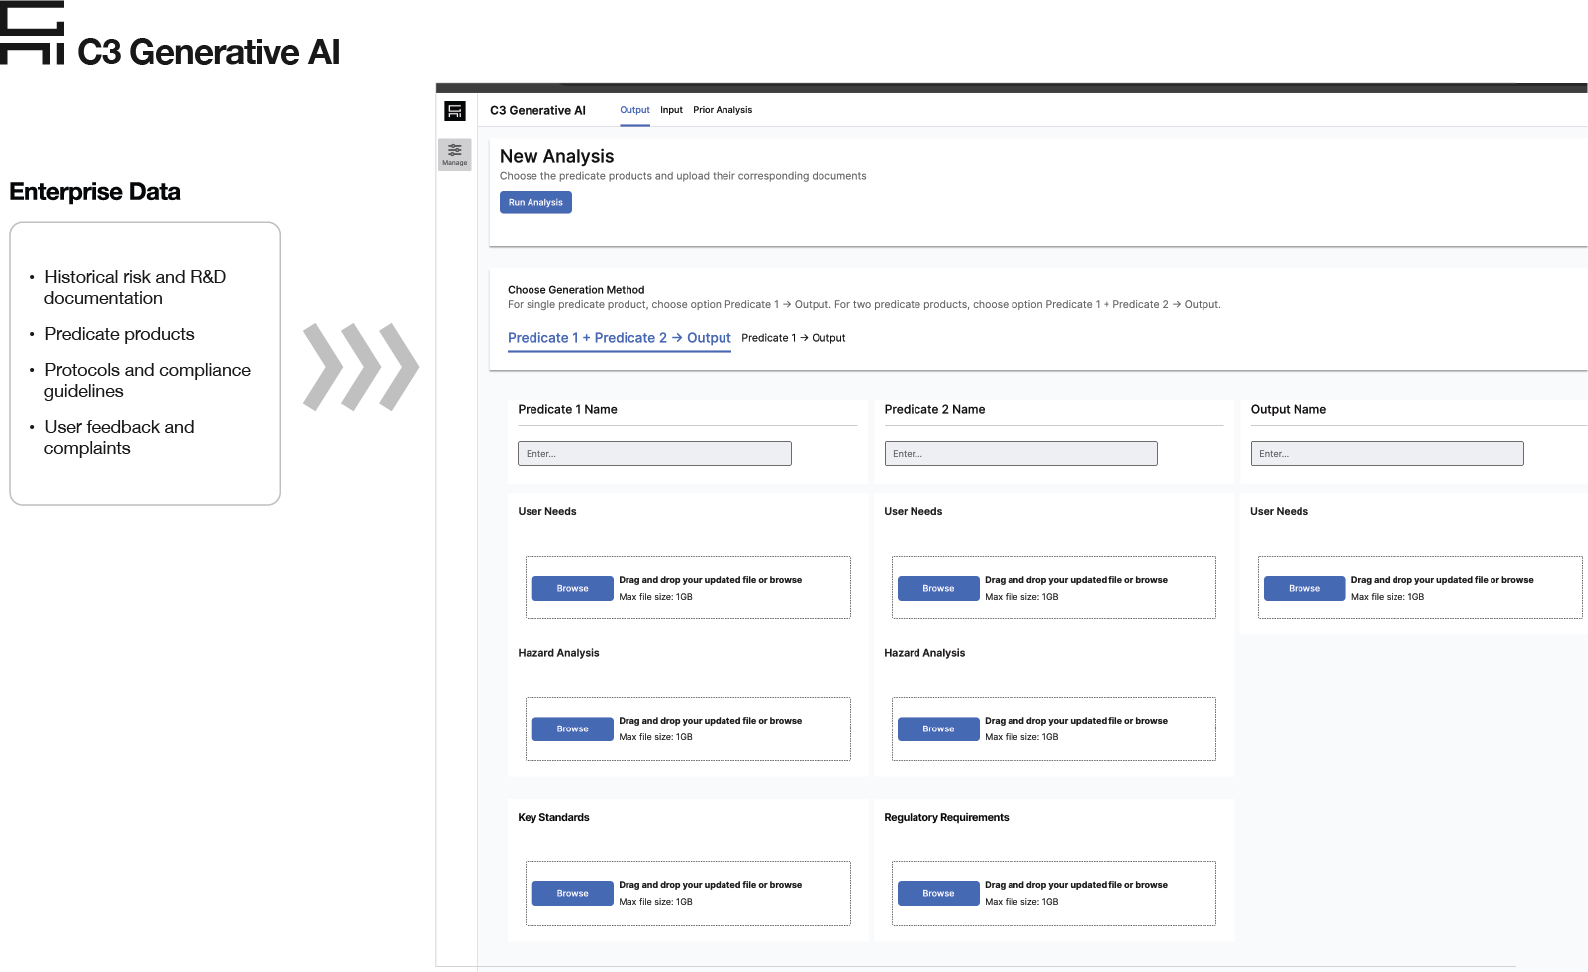Browse for Output User Needs file

coord(1304,588)
